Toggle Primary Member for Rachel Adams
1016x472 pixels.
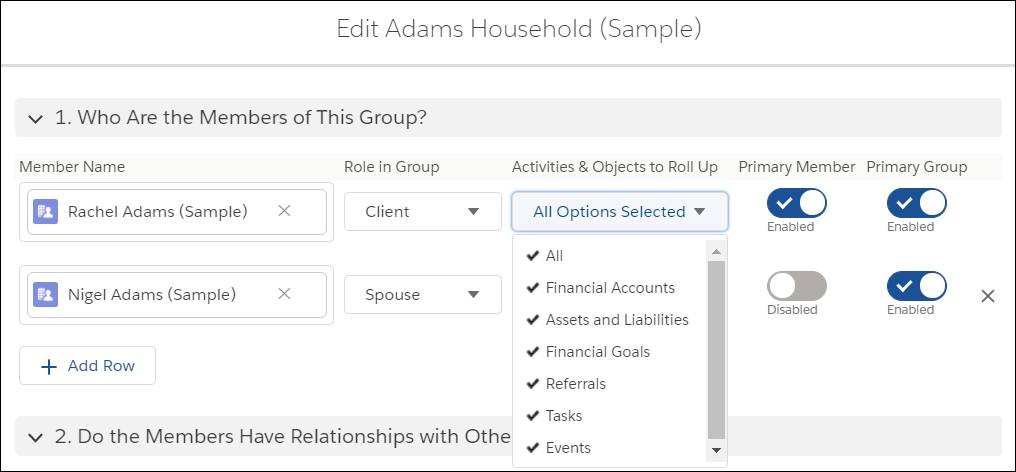coord(796,203)
